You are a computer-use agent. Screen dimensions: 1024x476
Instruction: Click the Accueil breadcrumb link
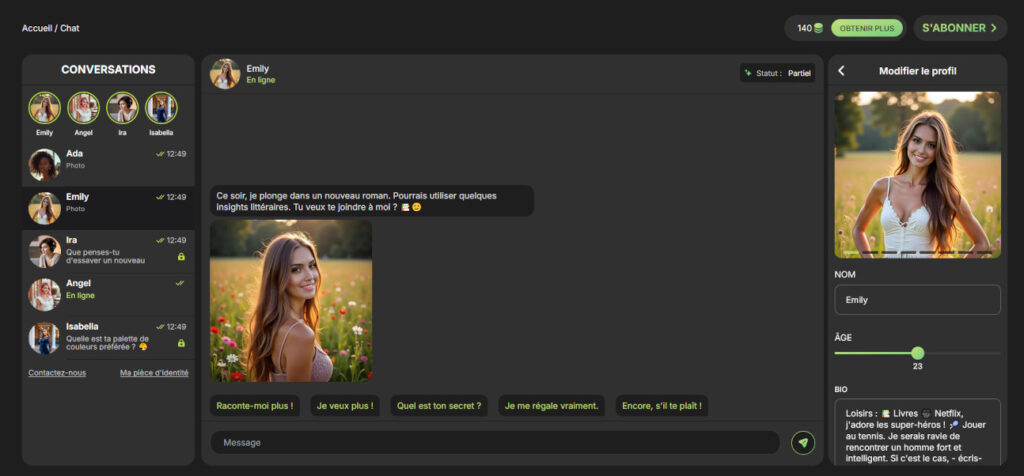37,28
